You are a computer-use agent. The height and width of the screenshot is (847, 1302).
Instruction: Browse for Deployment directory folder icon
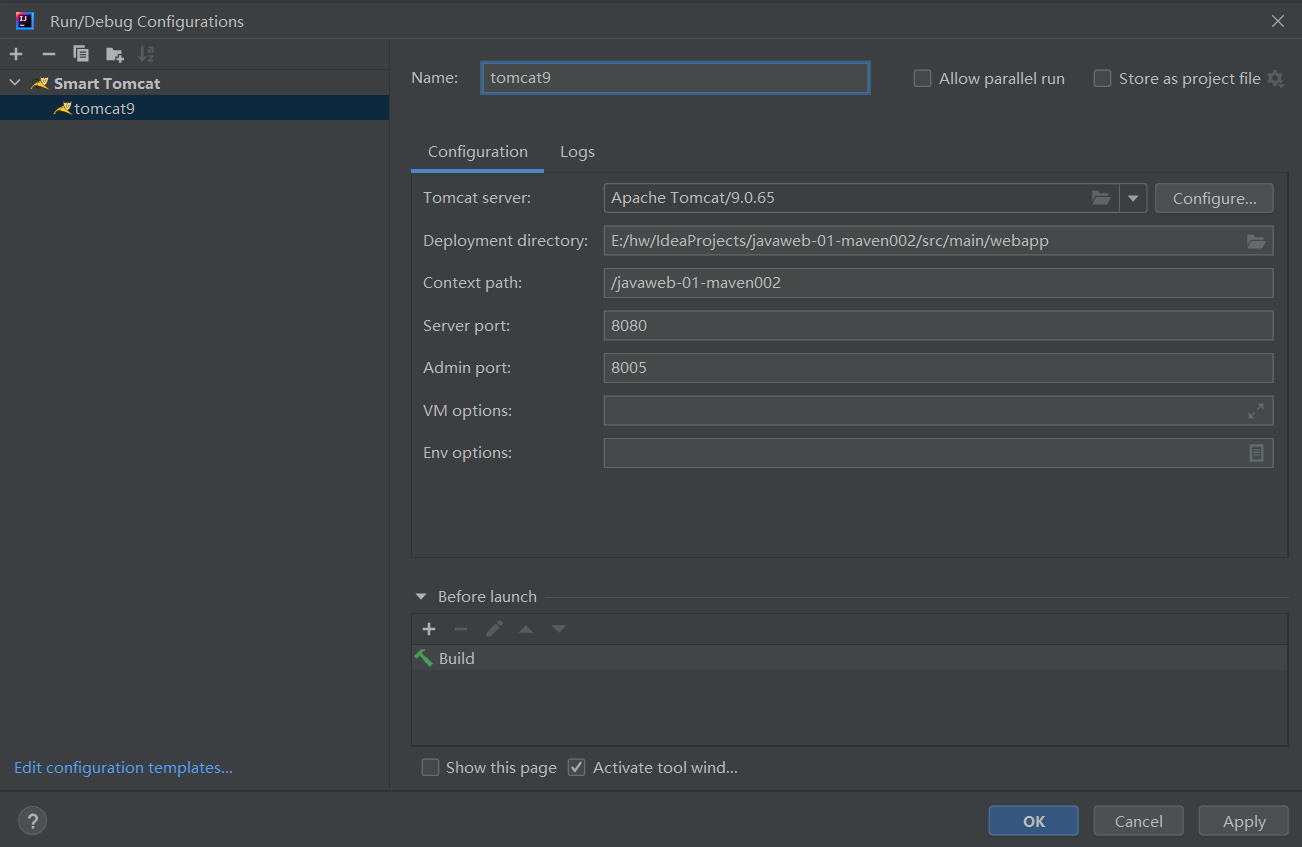[1256, 241]
